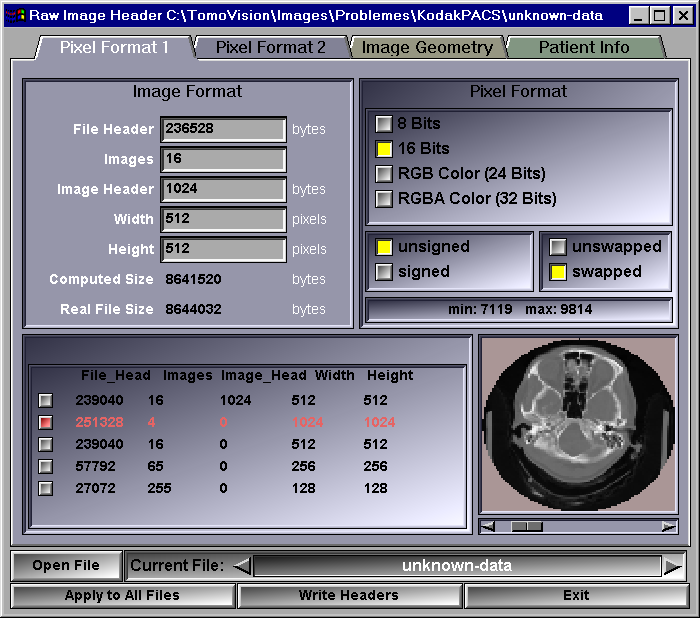
Task: Click the Height pixels field
Action: 223,249
